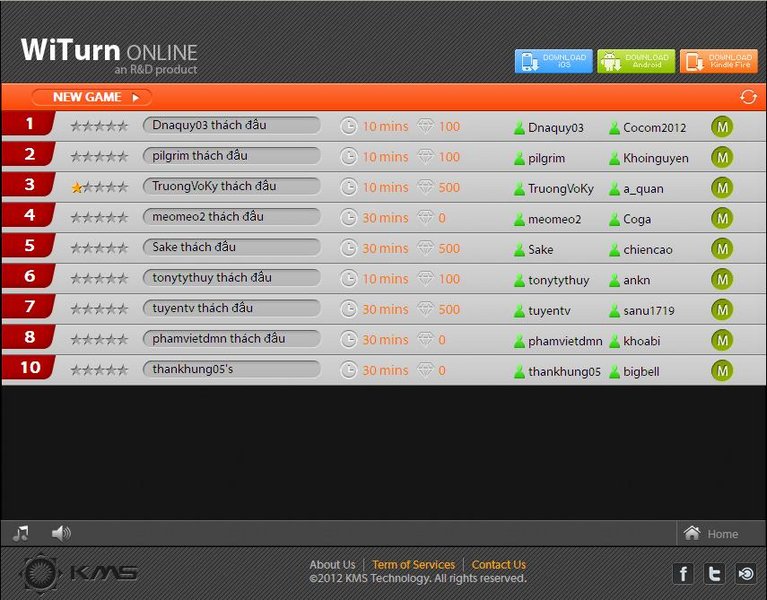Click the KMS logo in footer

pyautogui.click(x=79, y=573)
